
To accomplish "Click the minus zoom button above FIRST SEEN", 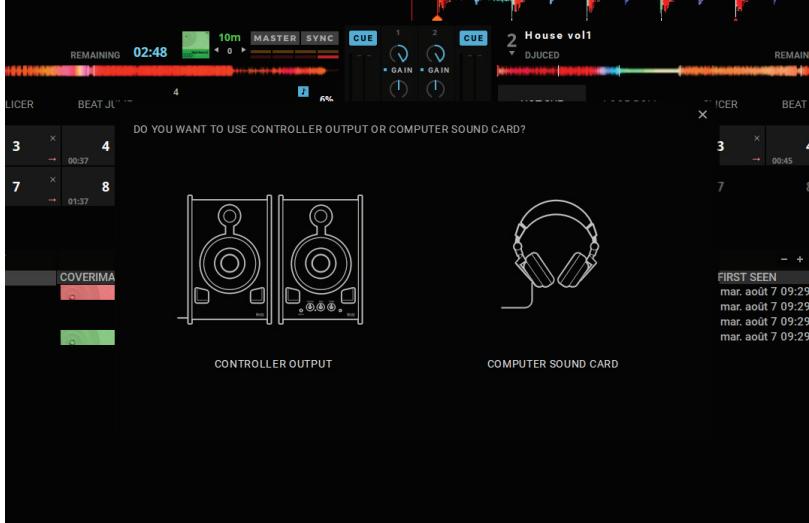I will point(784,259).
